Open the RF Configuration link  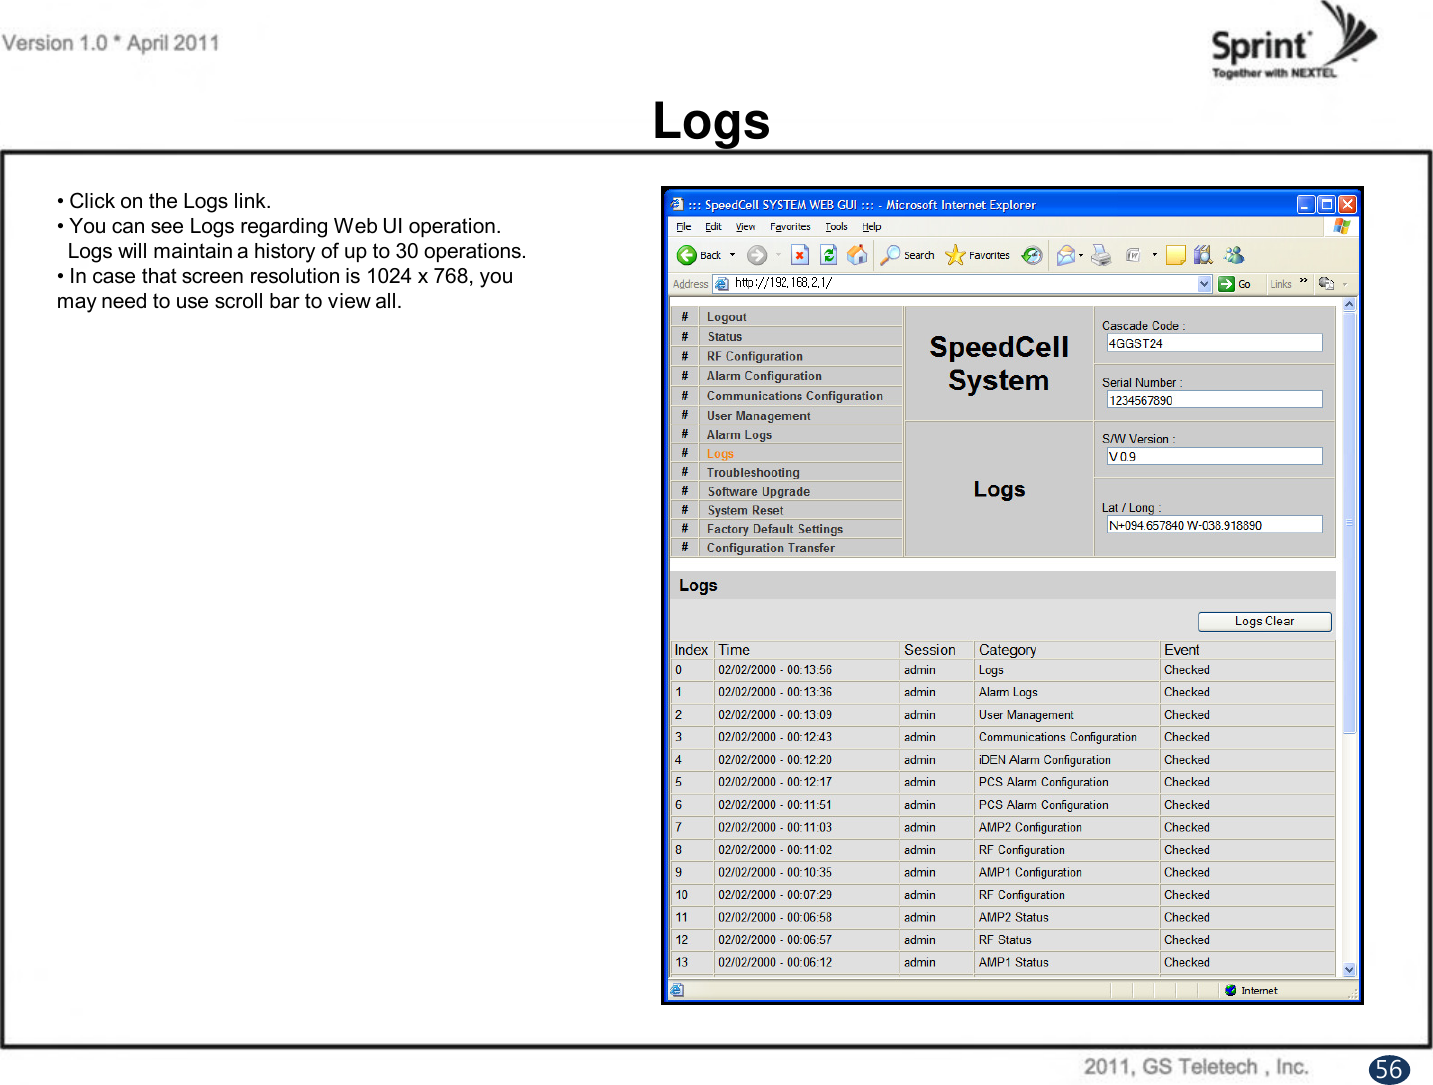click(x=754, y=356)
